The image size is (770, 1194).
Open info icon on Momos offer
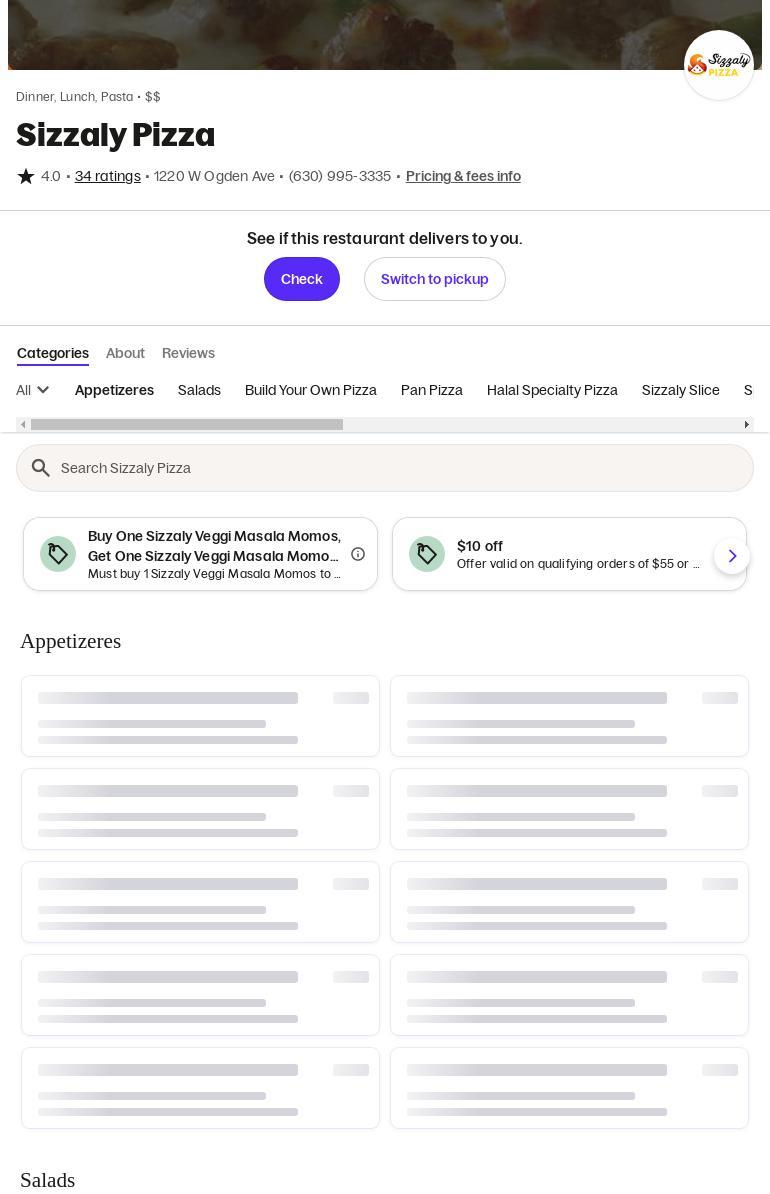point(358,554)
